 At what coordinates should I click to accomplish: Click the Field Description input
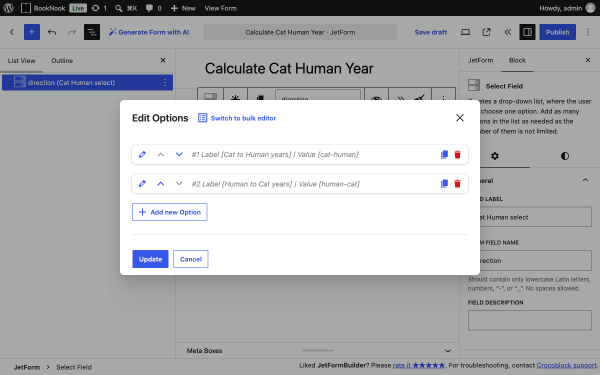click(x=530, y=320)
